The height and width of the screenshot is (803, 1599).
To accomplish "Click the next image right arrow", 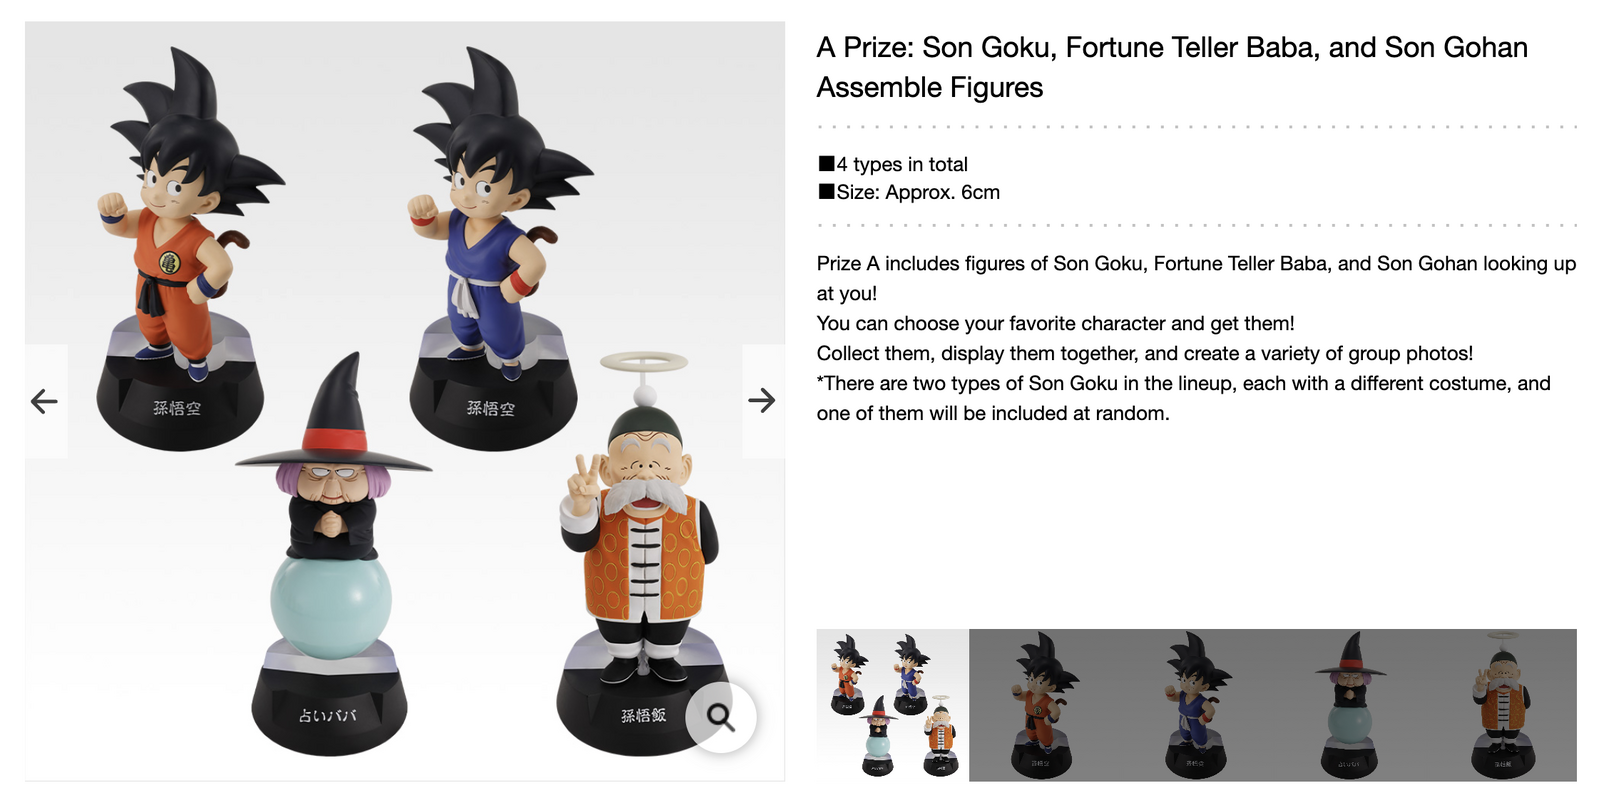I will (762, 401).
